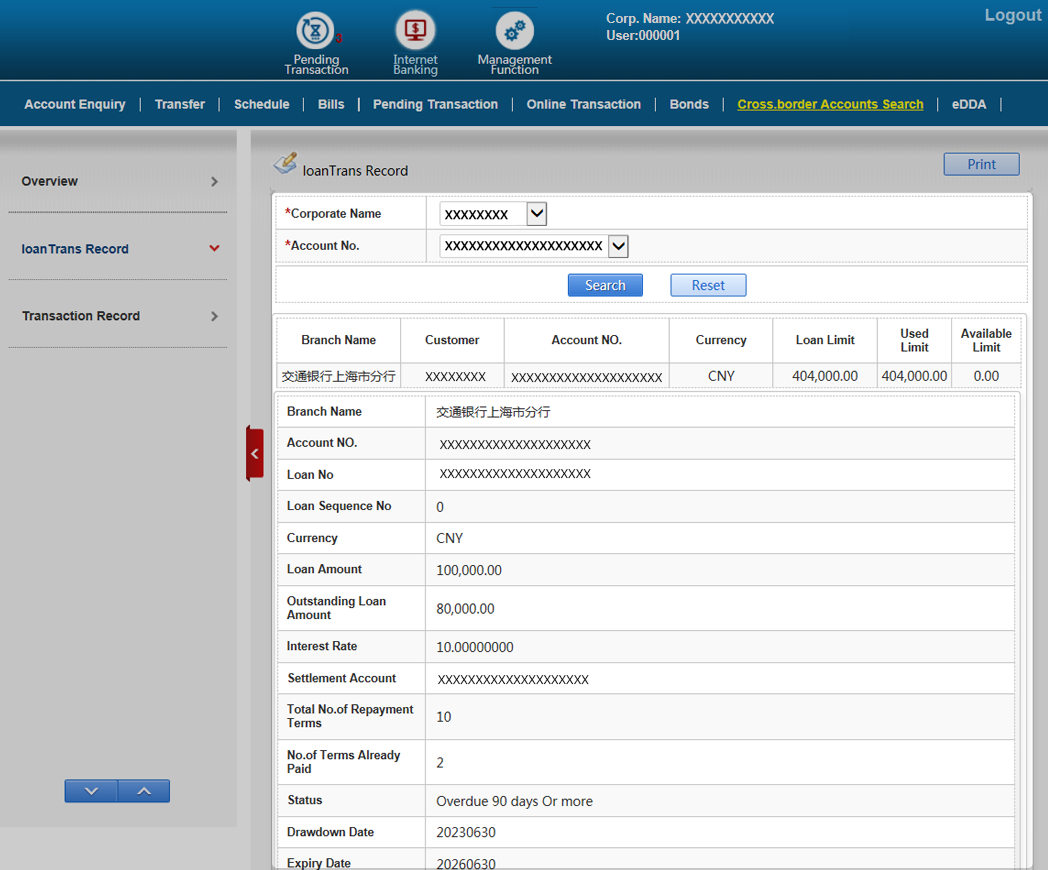The image size is (1048, 870).
Task: Log out using the Logout link
Action: (x=1012, y=15)
